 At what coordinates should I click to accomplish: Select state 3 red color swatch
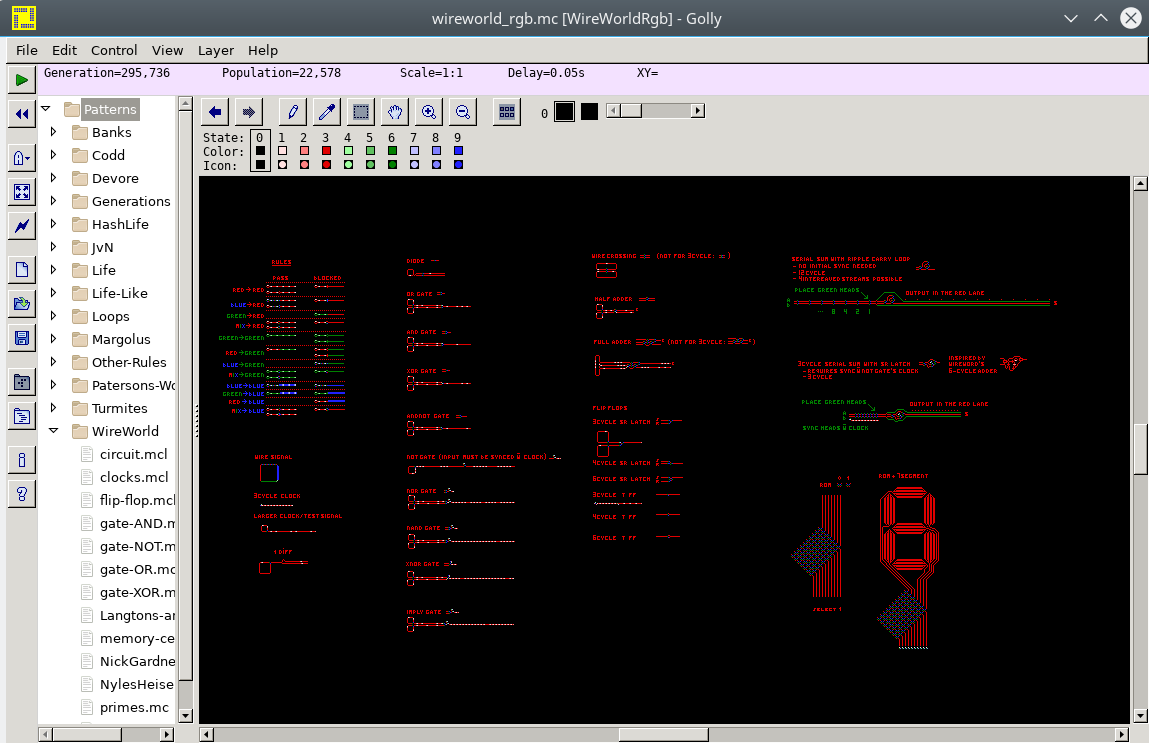coord(326,151)
